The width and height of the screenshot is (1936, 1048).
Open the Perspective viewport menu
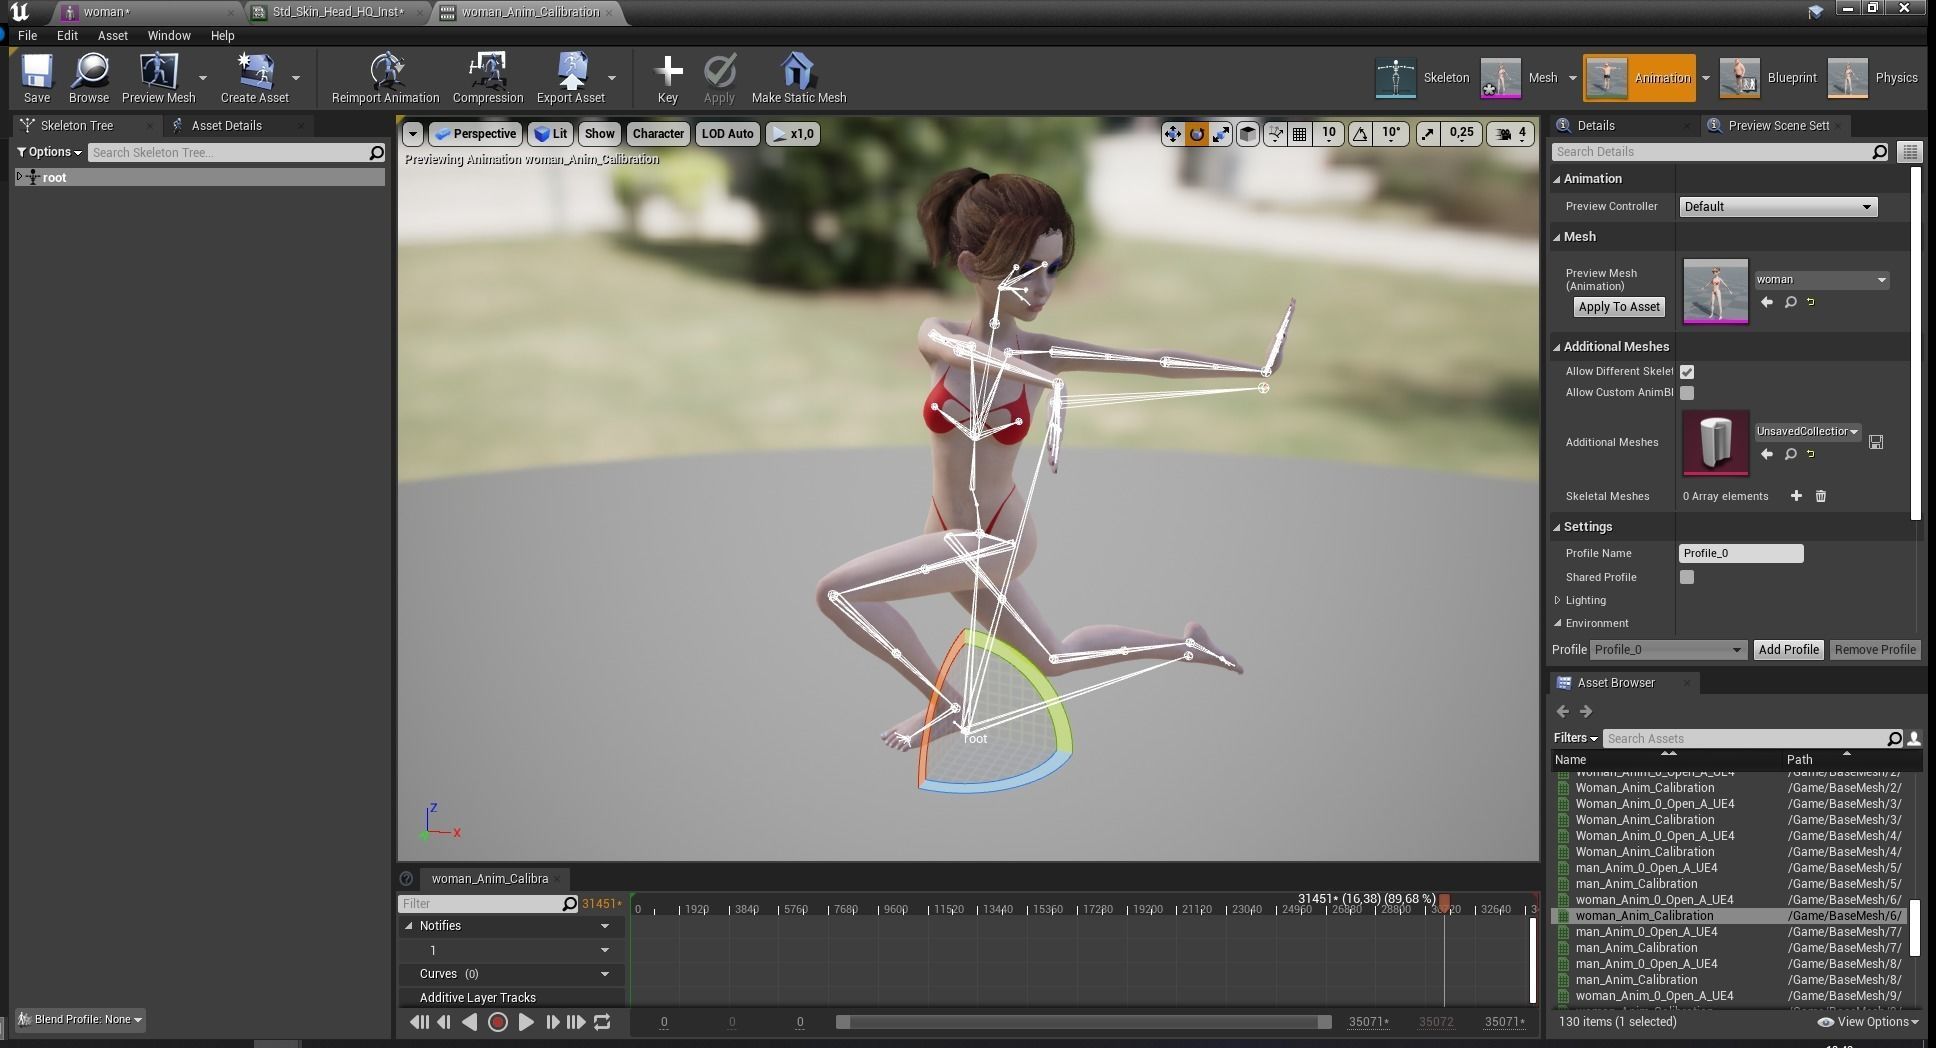click(x=475, y=134)
